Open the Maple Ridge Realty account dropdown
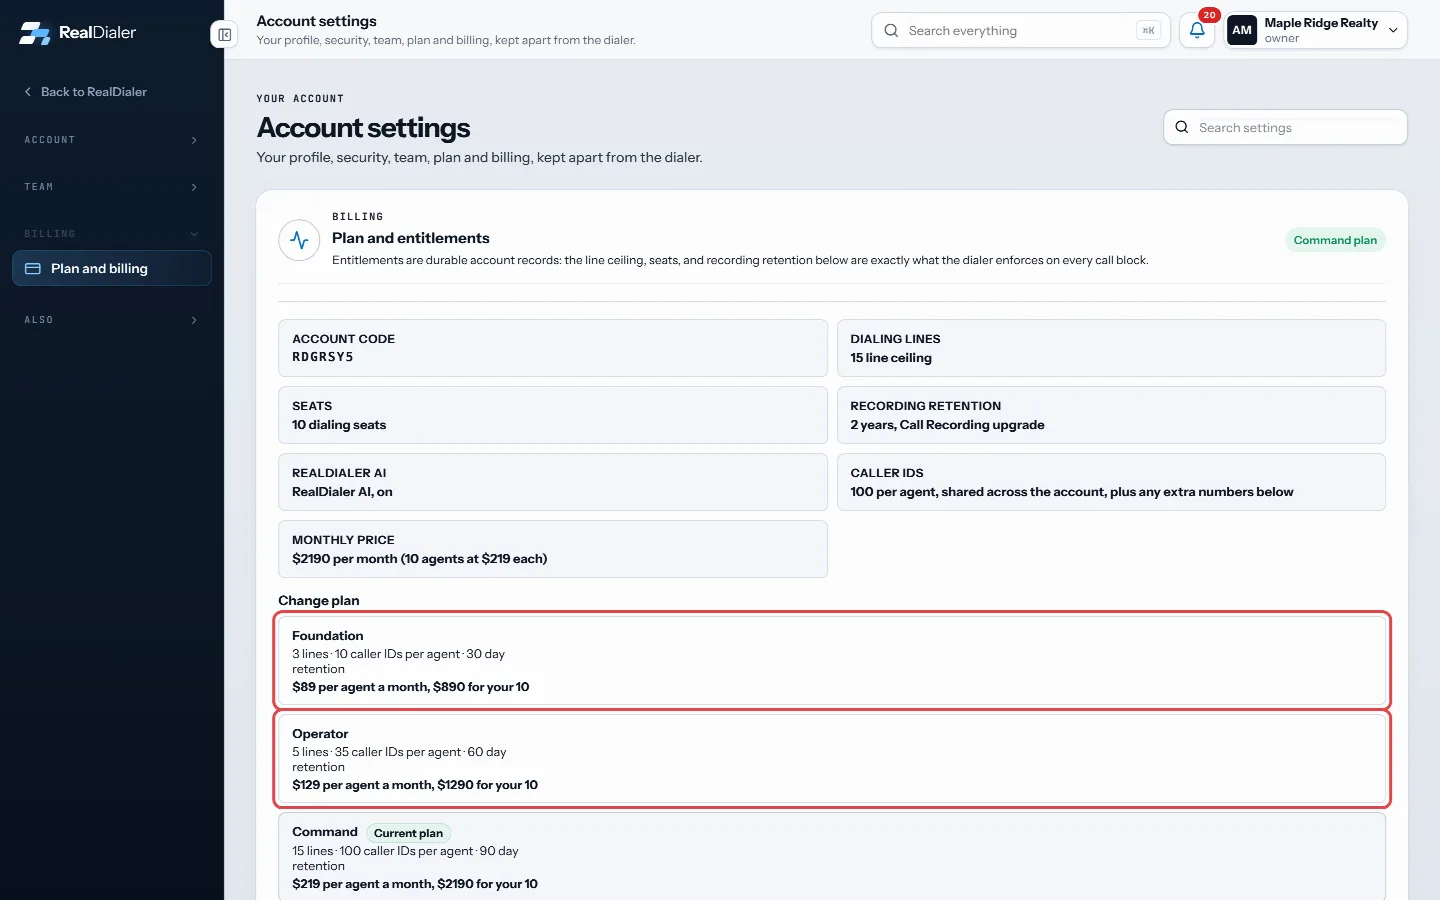Viewport: 1440px width, 900px height. pos(1316,30)
